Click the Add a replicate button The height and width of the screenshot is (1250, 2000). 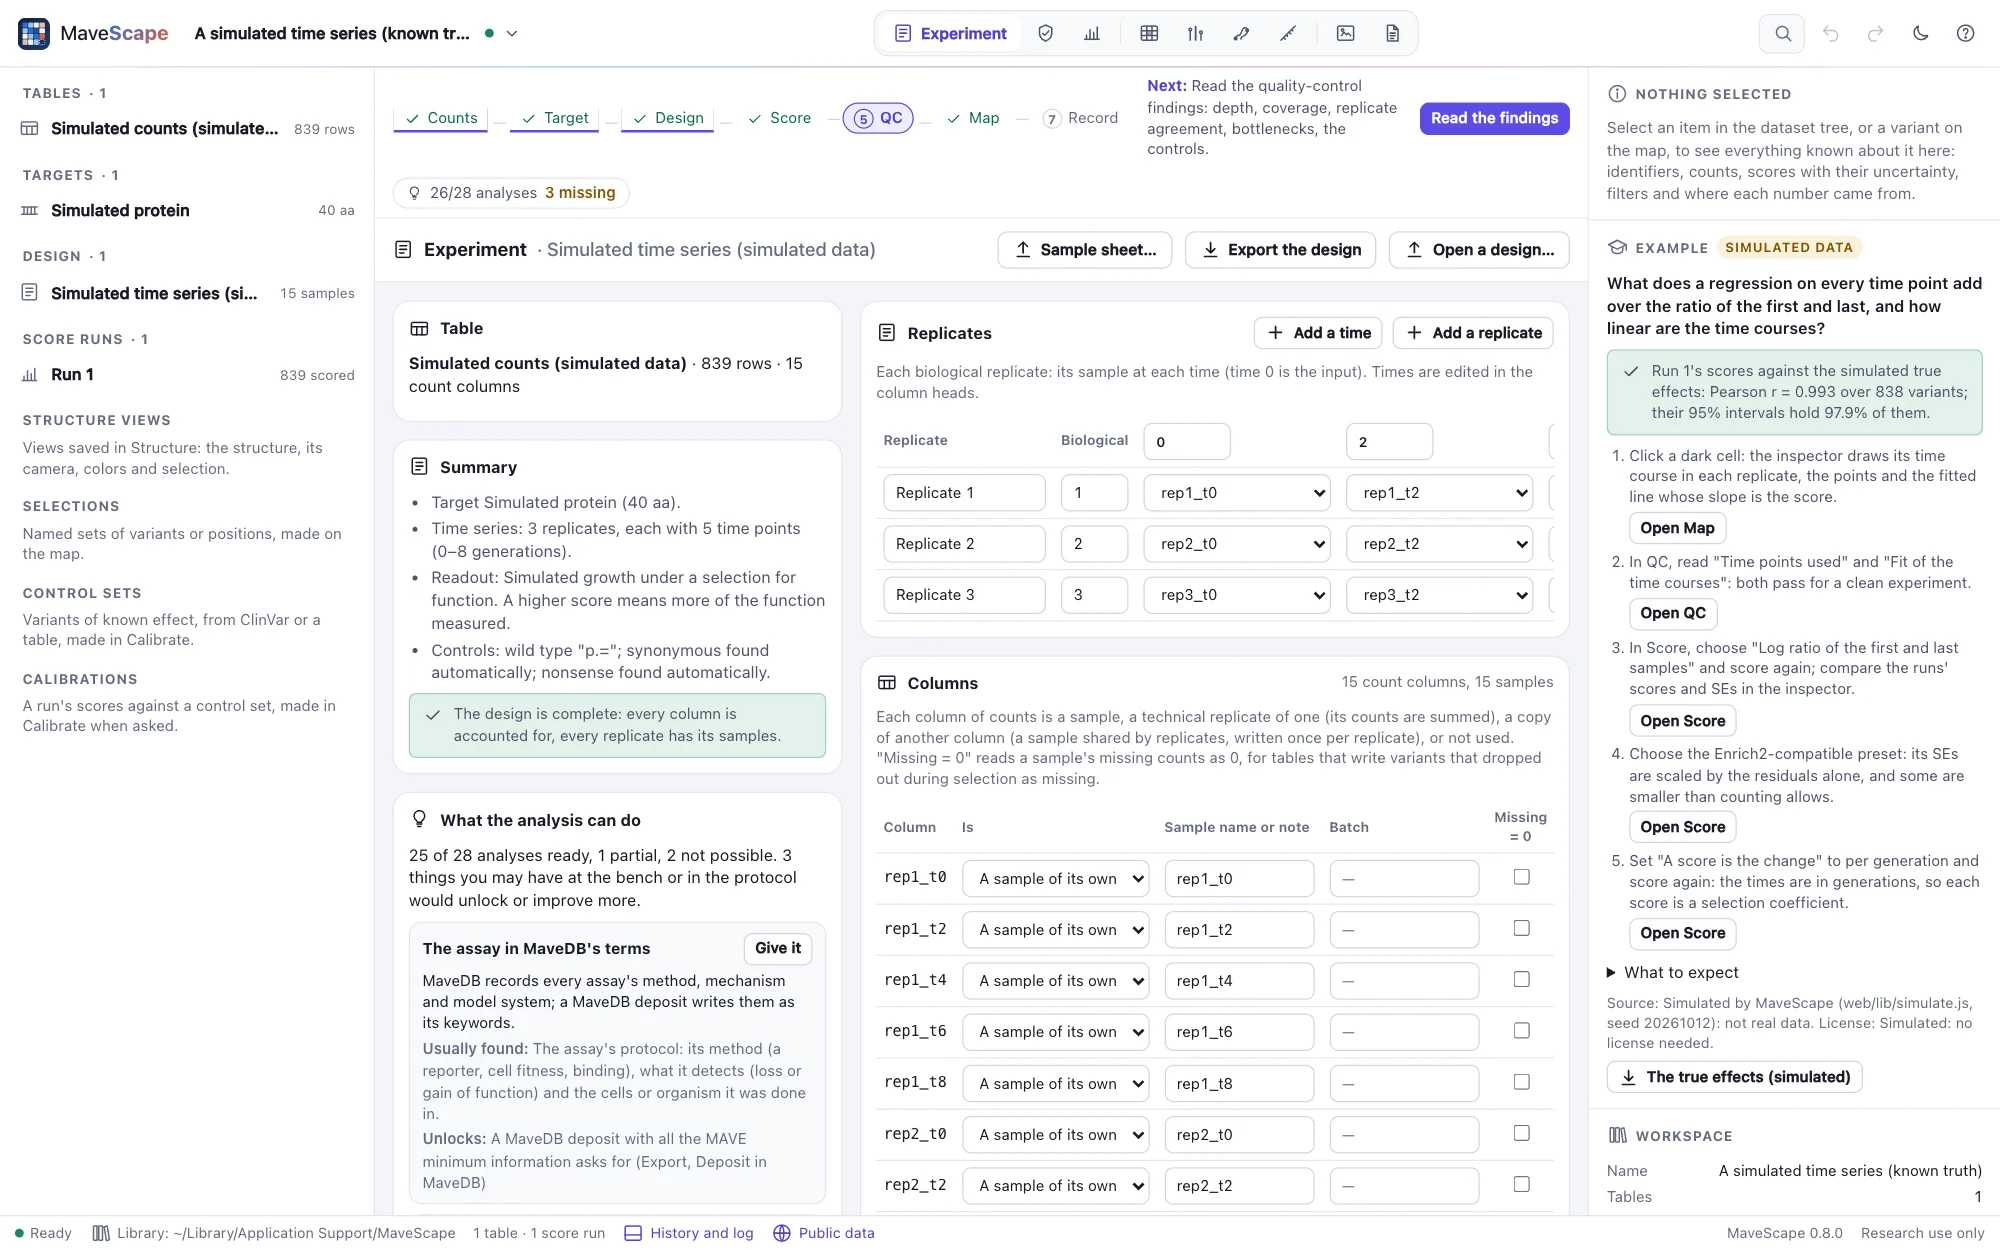click(1473, 333)
